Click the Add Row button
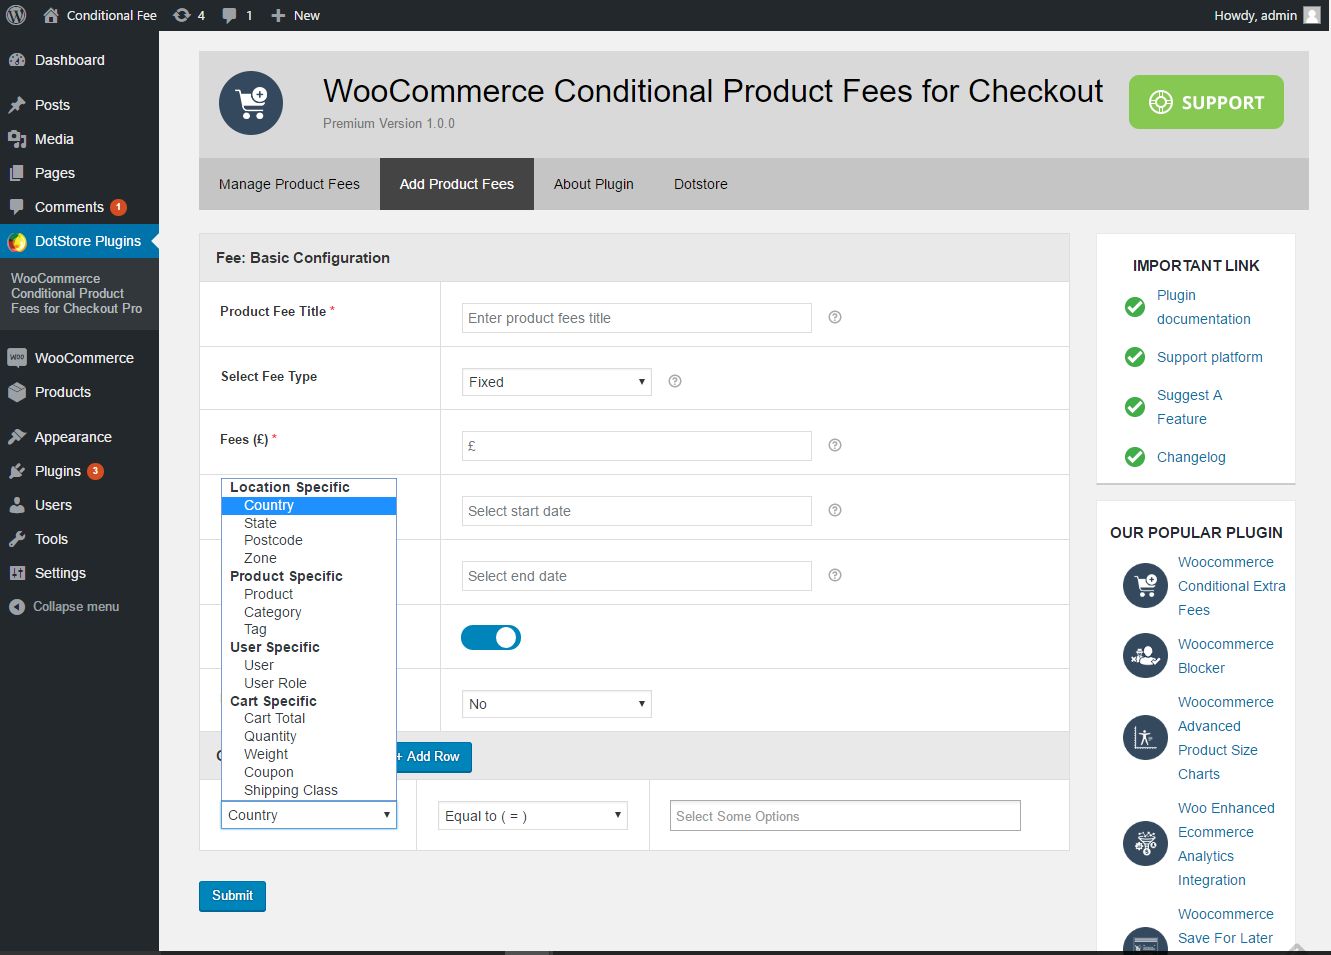This screenshot has width=1331, height=955. click(432, 757)
